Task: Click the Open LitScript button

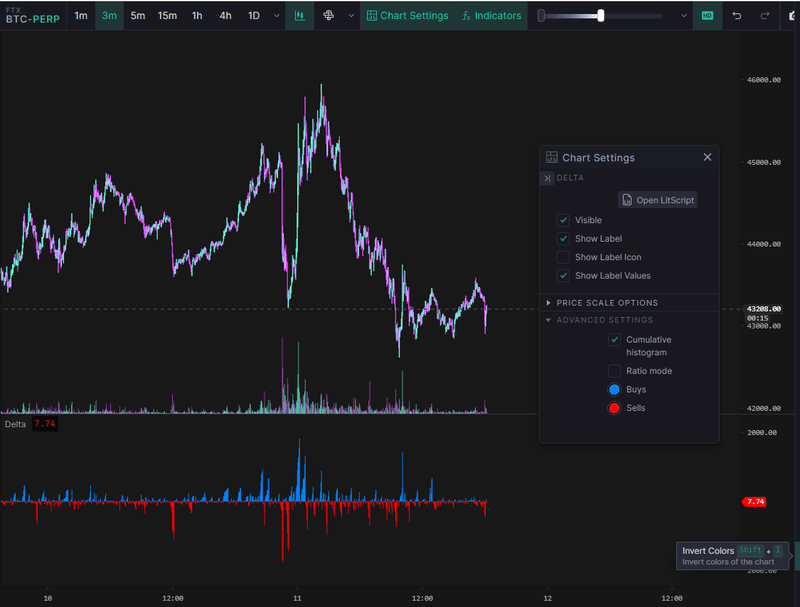Action: click(x=657, y=200)
